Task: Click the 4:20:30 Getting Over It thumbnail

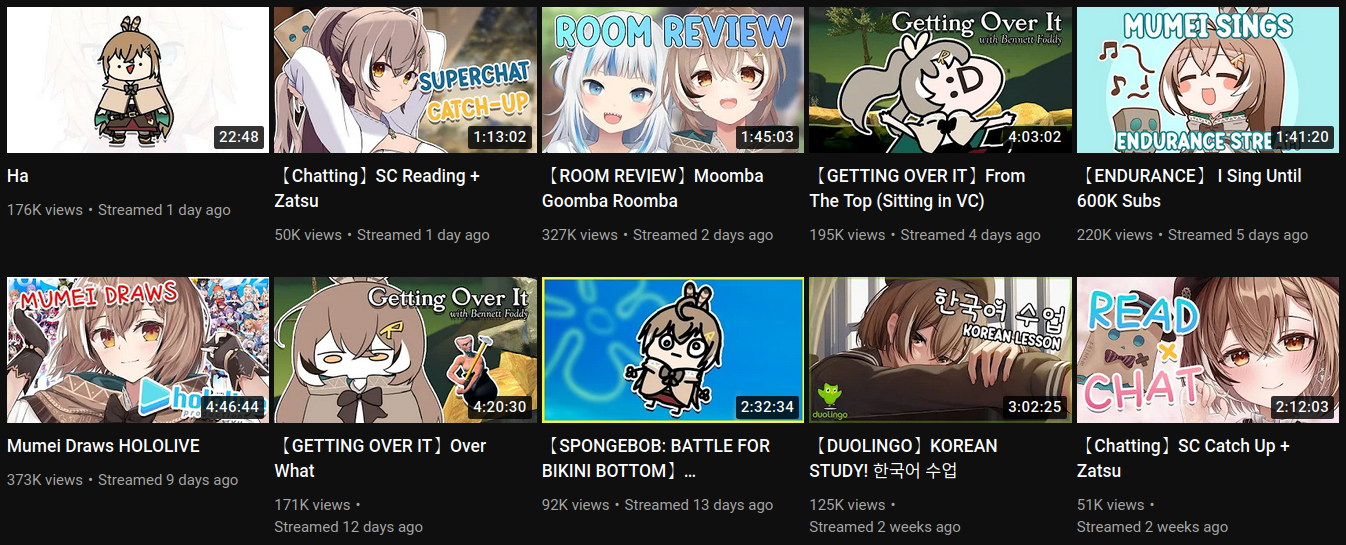Action: coord(405,350)
